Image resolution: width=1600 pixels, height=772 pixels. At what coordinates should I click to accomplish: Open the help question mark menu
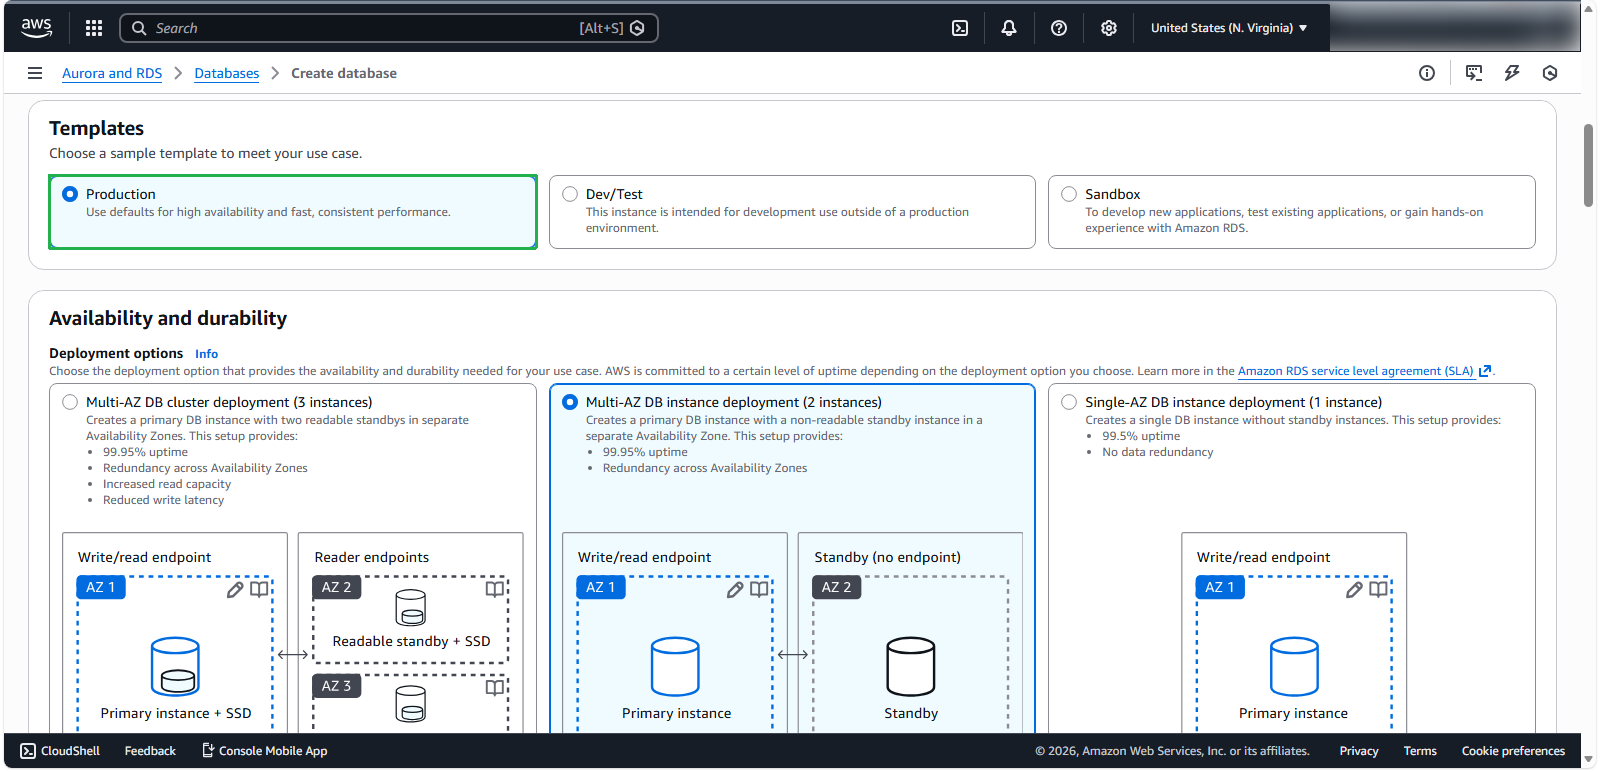1059,28
